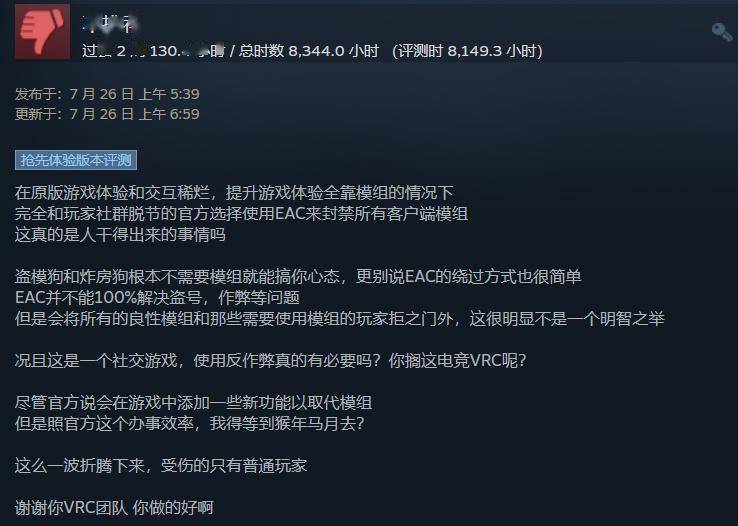Click the line starting 尽管官方说会在游戏中添加
This screenshot has width=738, height=526.
193,402
